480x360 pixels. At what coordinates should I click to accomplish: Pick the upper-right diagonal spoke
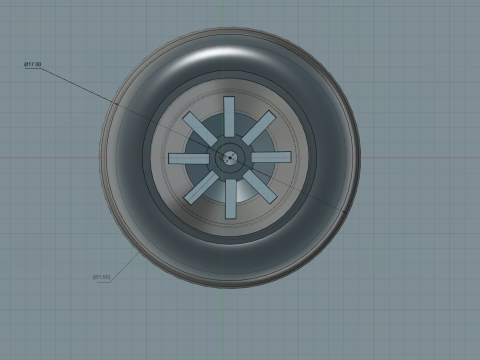point(259,127)
